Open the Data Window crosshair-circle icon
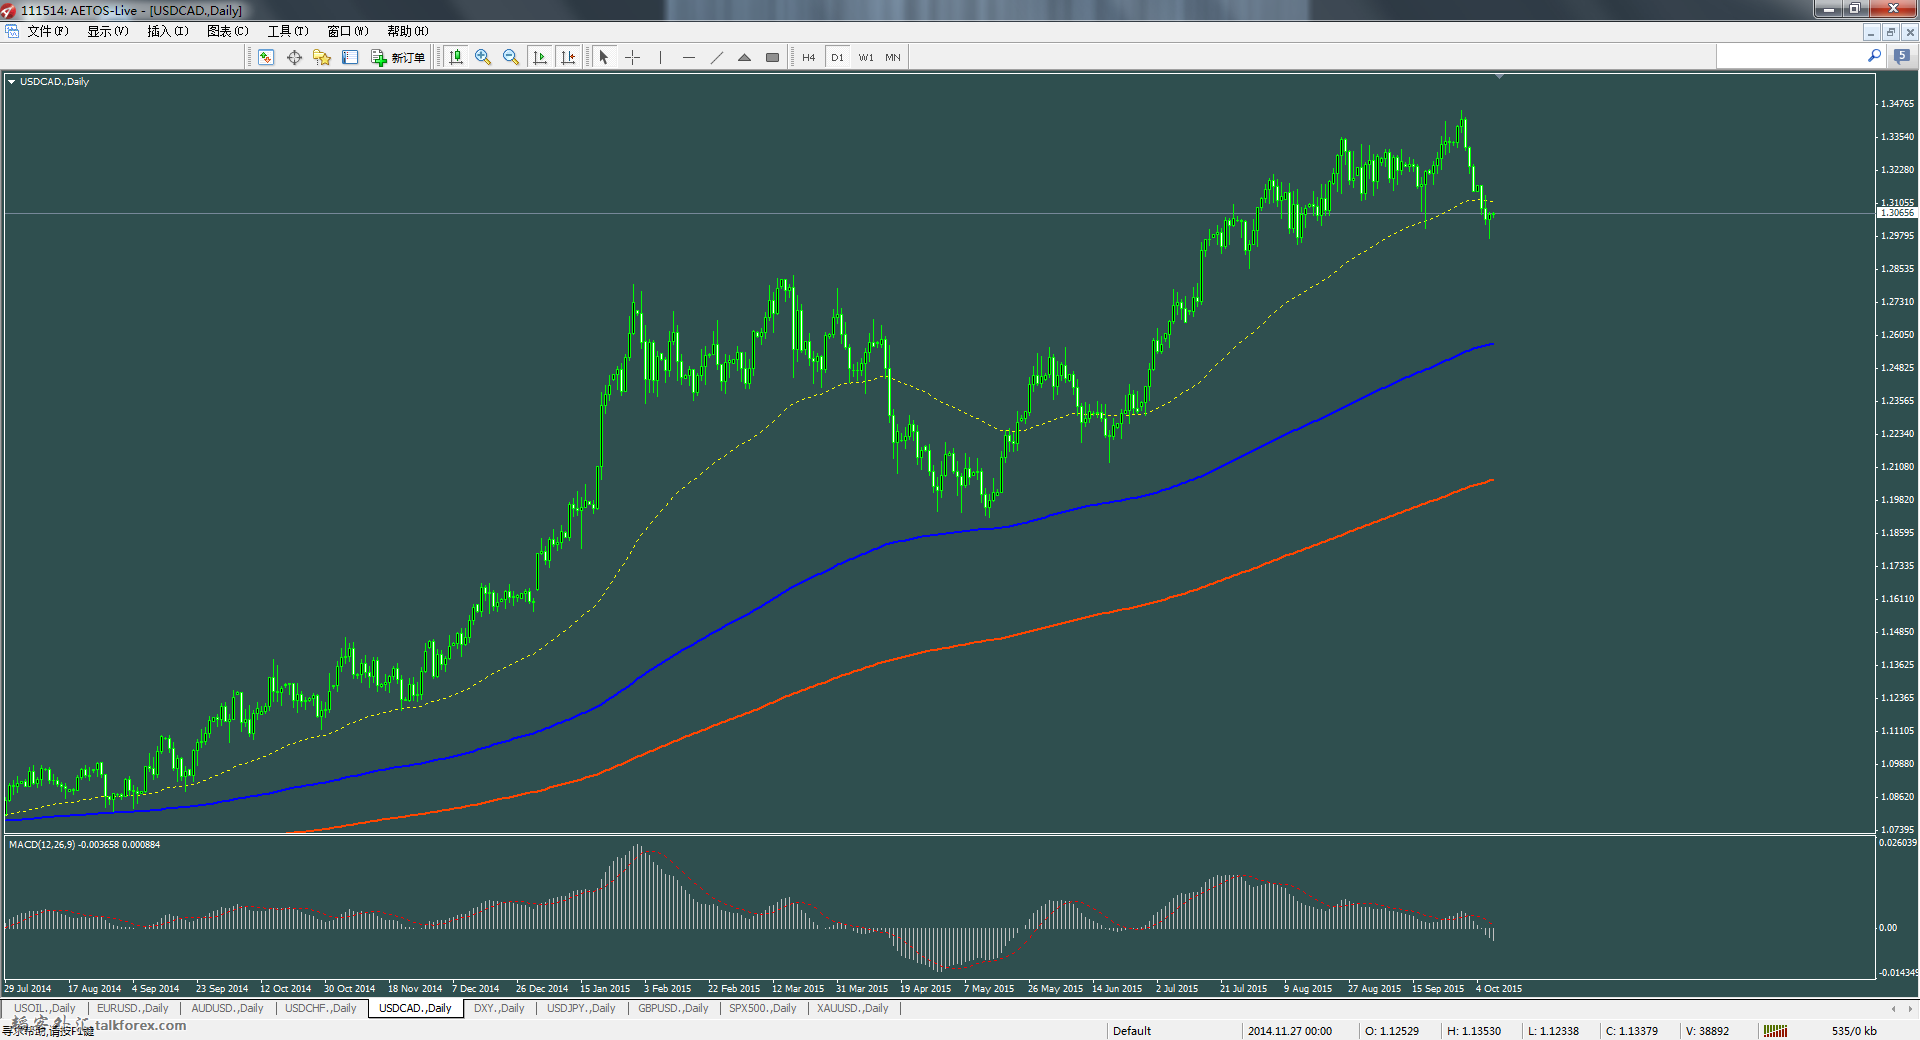 coord(294,57)
